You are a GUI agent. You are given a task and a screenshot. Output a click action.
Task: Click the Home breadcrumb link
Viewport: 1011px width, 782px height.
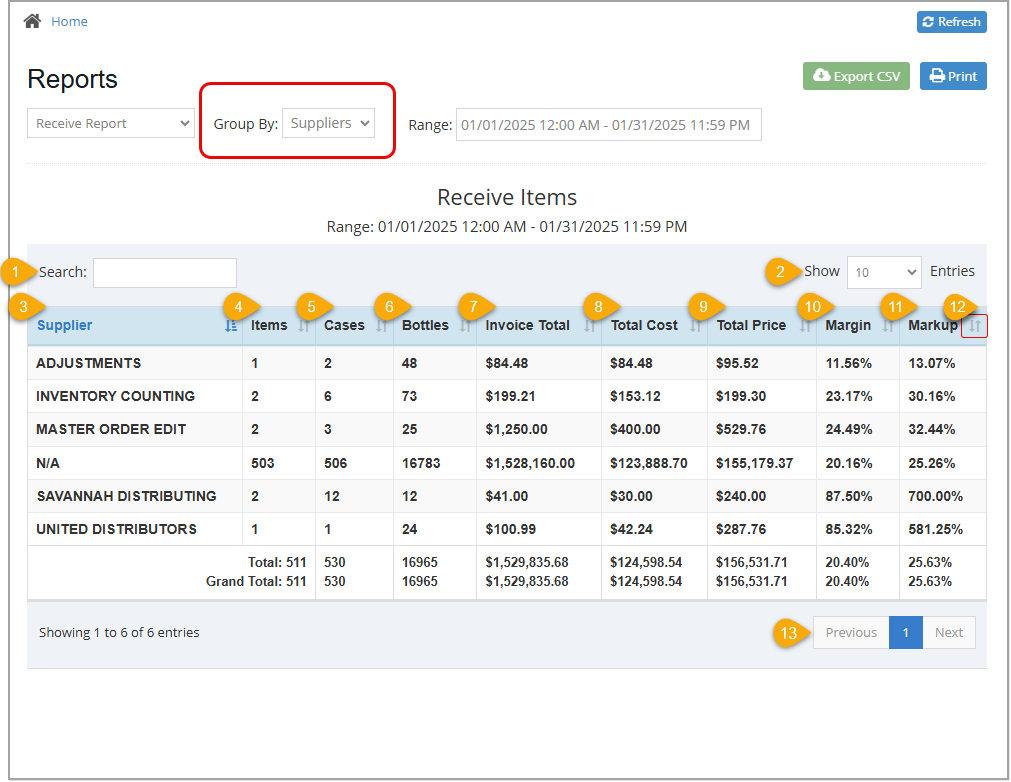[x=69, y=20]
